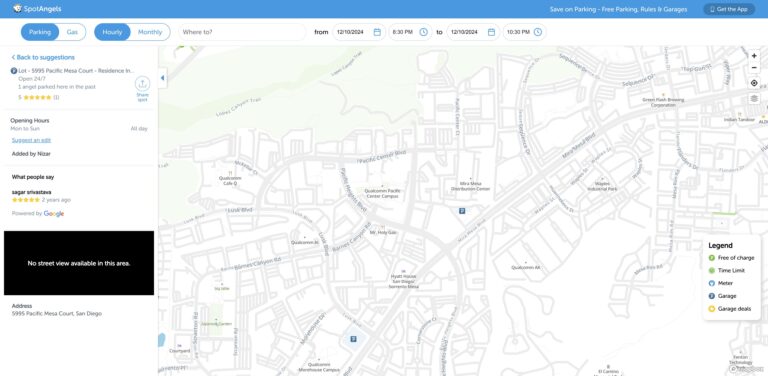The width and height of the screenshot is (768, 376).
Task: Select the Parking toggle option
Action: tap(40, 32)
